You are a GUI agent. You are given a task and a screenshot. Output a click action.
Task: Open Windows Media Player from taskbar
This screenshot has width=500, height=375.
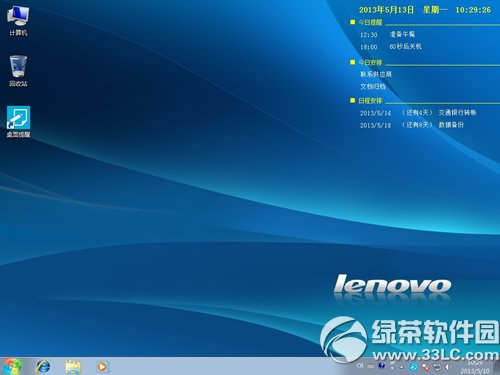(102, 367)
